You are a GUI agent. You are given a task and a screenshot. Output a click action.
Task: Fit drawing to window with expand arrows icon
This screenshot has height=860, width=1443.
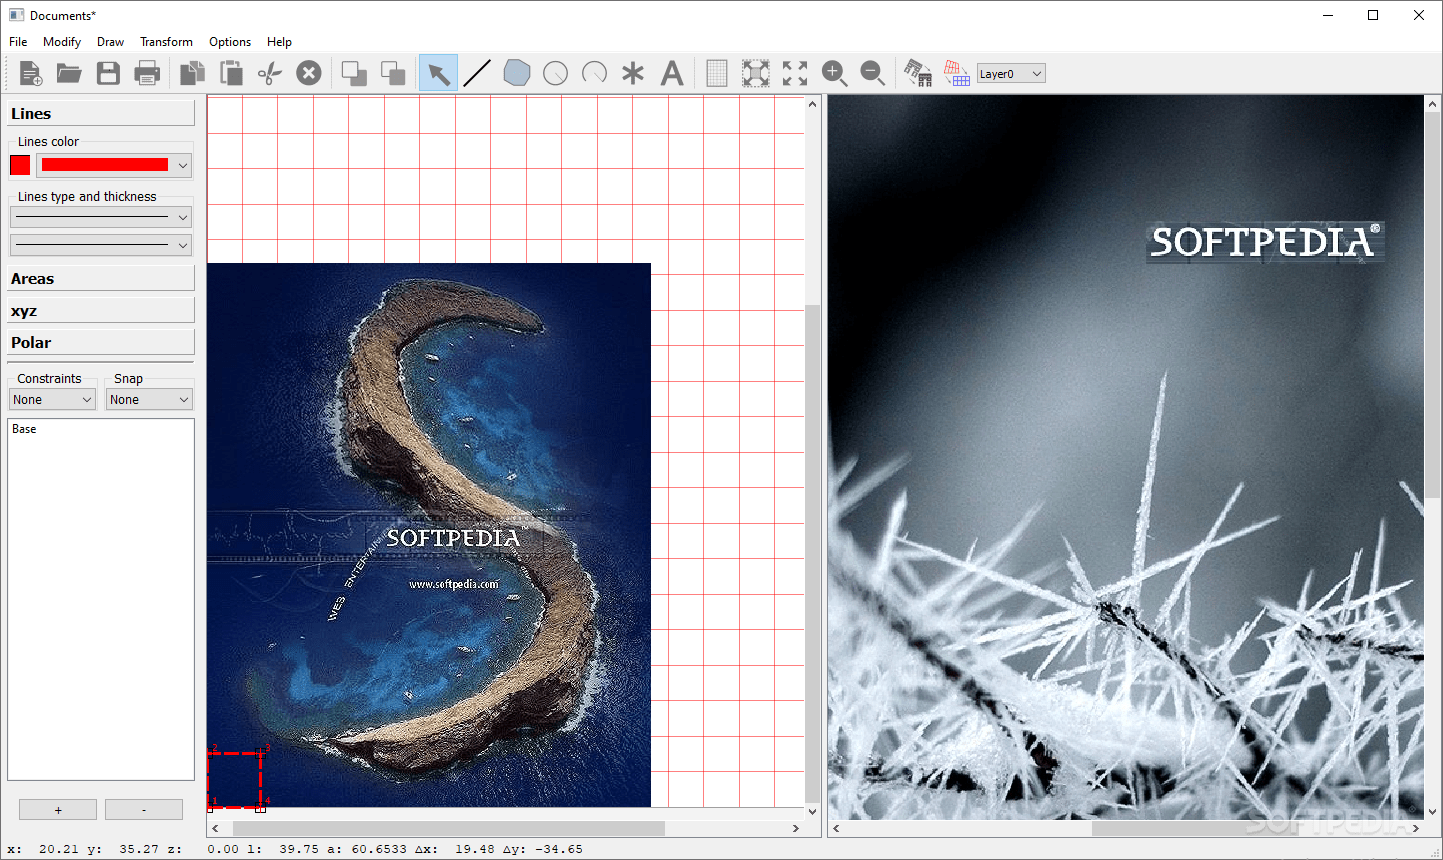coord(795,73)
